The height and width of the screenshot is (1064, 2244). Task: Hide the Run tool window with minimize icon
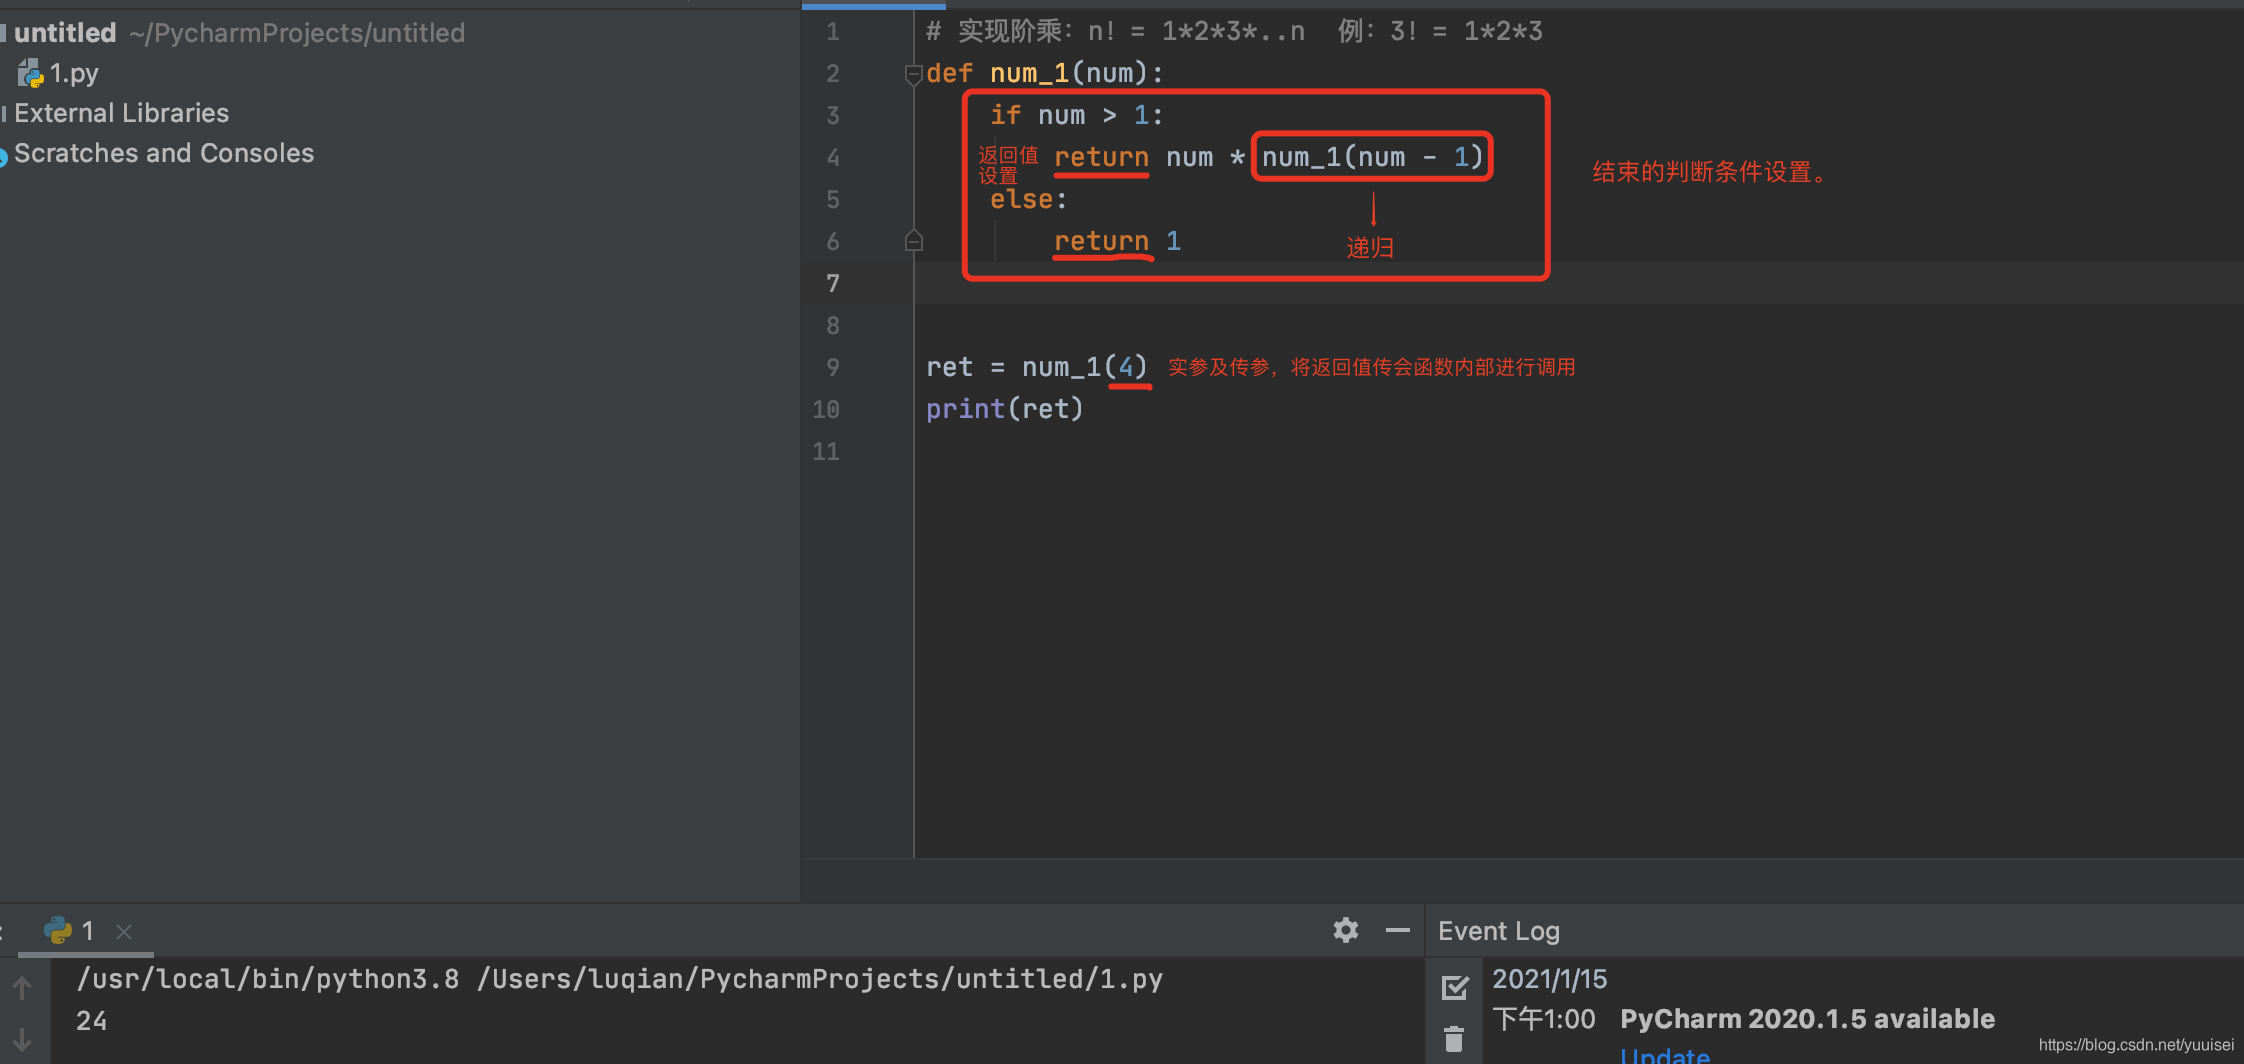[x=1398, y=930]
